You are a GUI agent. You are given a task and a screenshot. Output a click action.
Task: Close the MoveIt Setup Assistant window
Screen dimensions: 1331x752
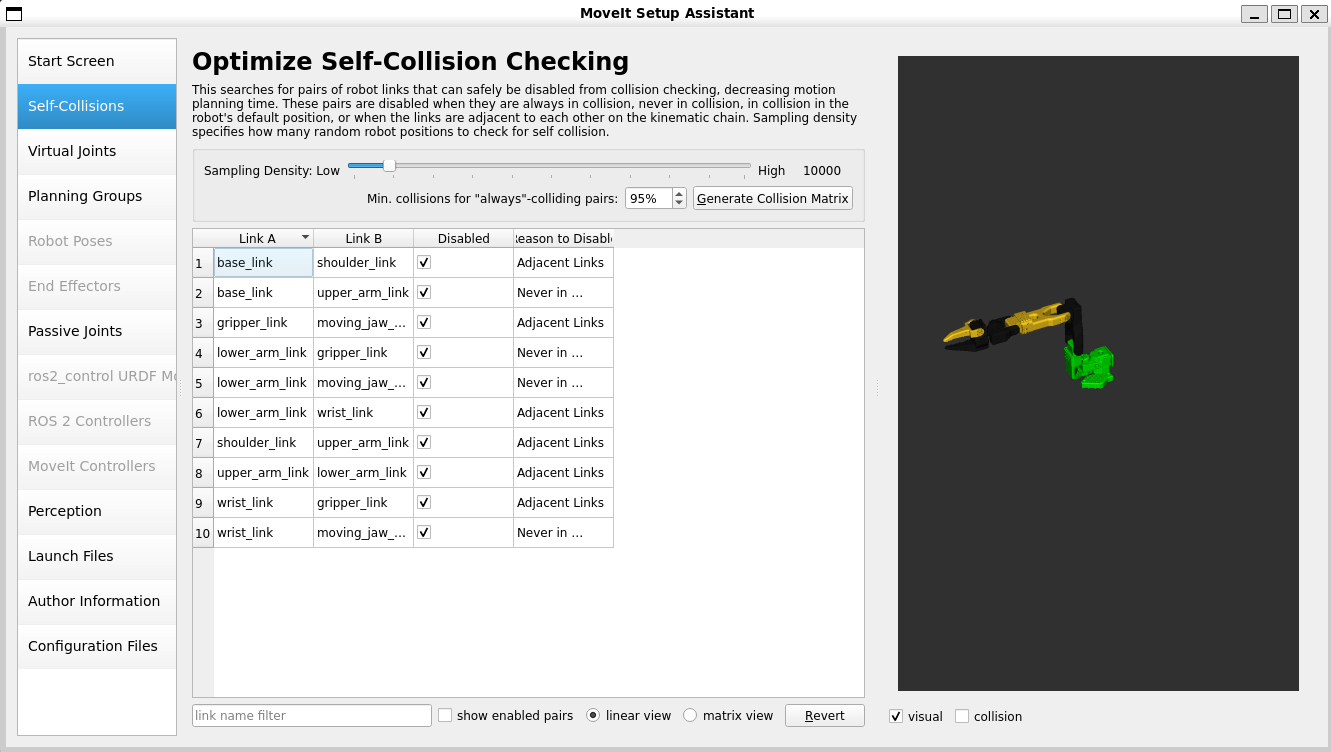click(1313, 13)
